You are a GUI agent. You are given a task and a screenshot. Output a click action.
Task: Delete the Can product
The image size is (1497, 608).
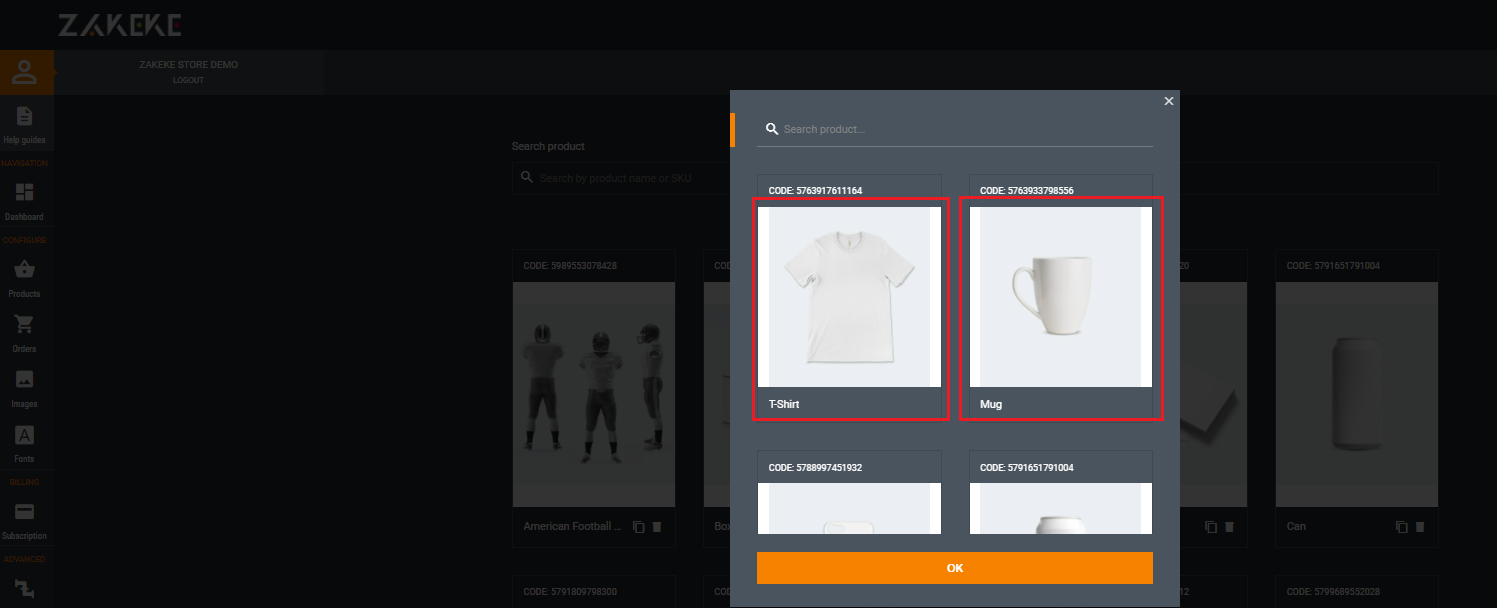[1420, 527]
